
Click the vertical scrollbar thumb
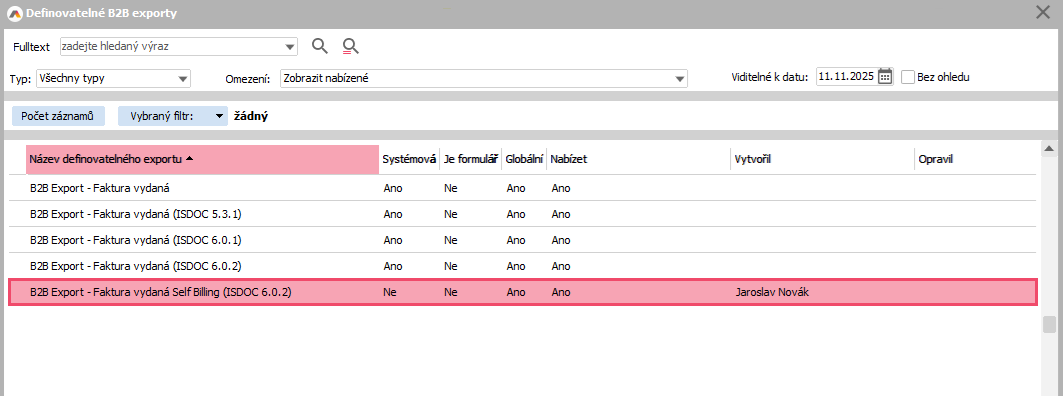1049,324
